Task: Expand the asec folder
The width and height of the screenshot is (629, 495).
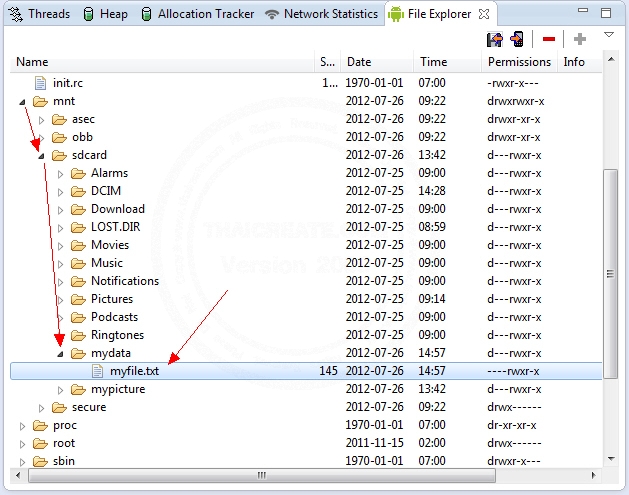Action: [41, 120]
